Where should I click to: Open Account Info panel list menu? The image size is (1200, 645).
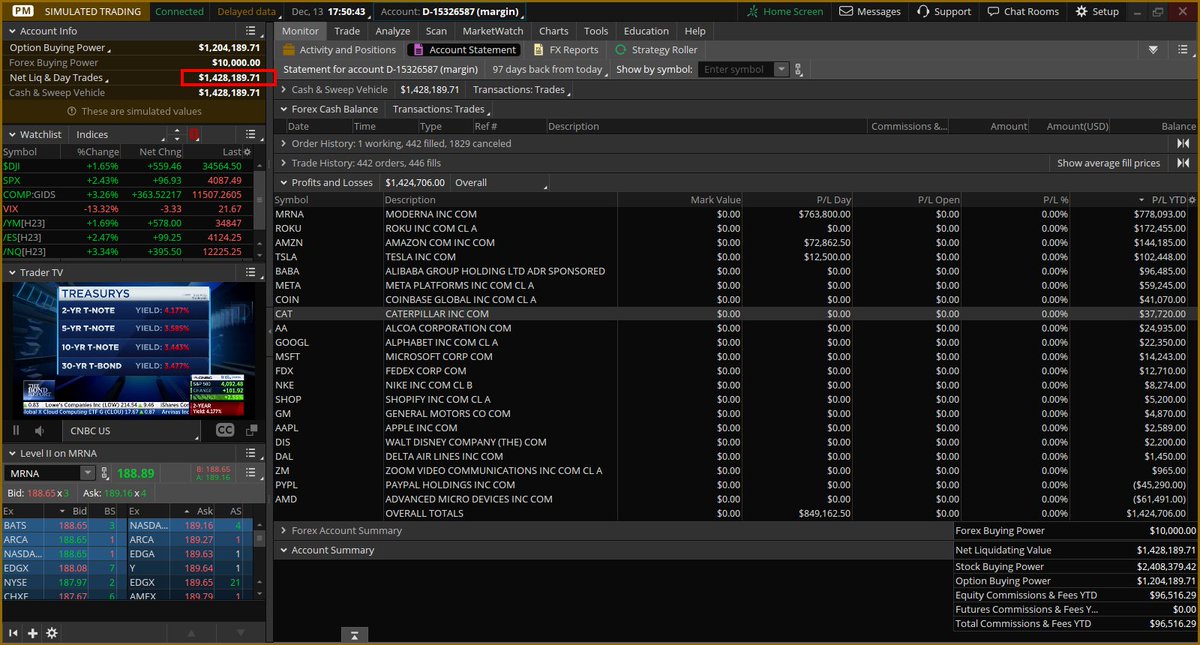coord(249,31)
